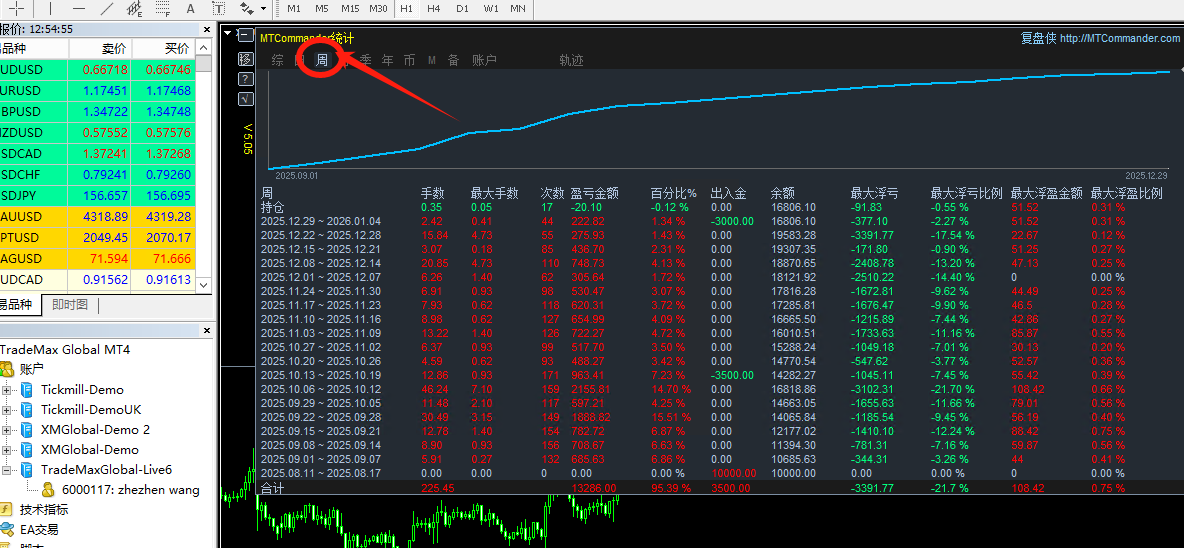Select the text label tool

click(218, 8)
